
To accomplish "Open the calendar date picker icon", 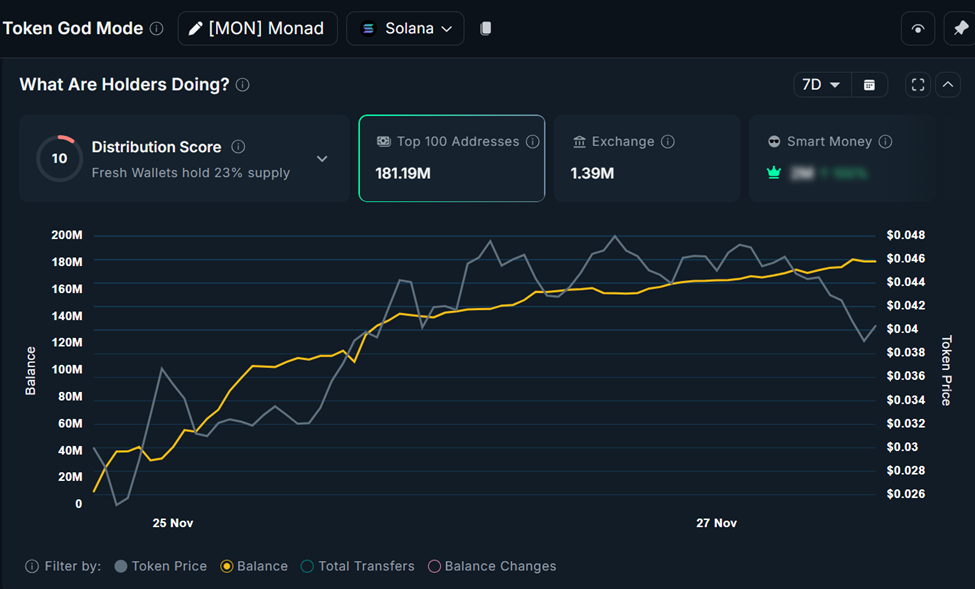I will click(869, 85).
